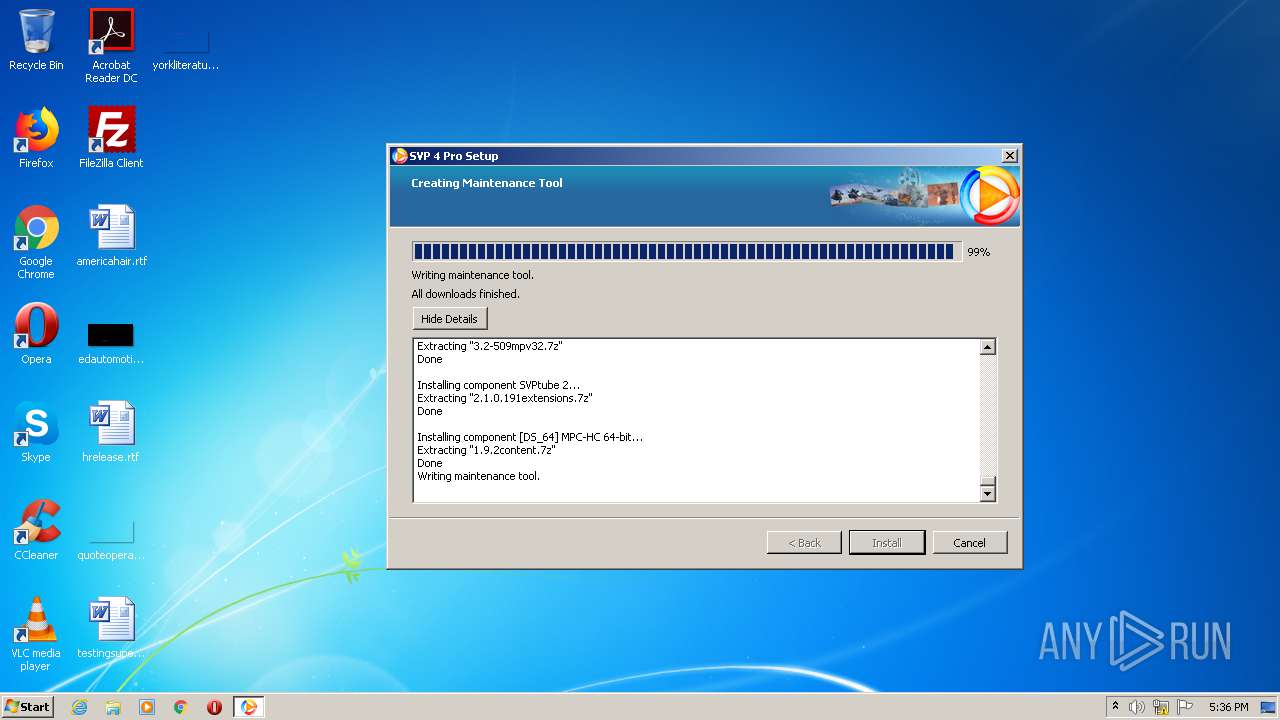The height and width of the screenshot is (720, 1280).
Task: Open the volume tray icon
Action: point(1137,707)
